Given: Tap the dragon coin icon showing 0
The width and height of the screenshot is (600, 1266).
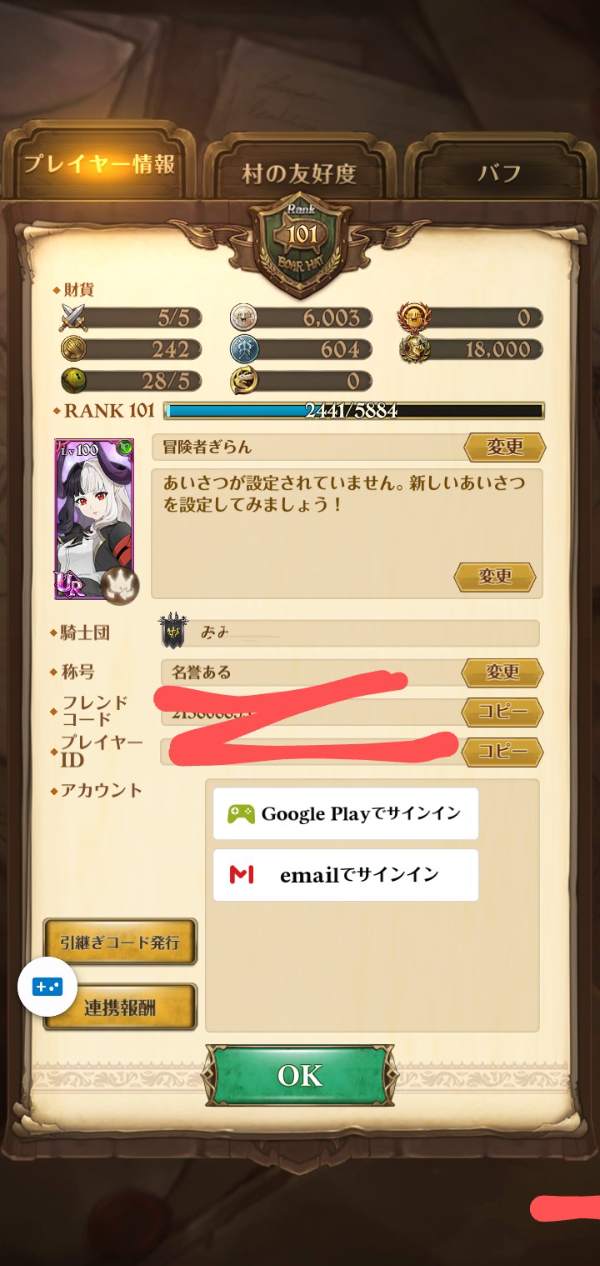Looking at the screenshot, I should pos(244,381).
